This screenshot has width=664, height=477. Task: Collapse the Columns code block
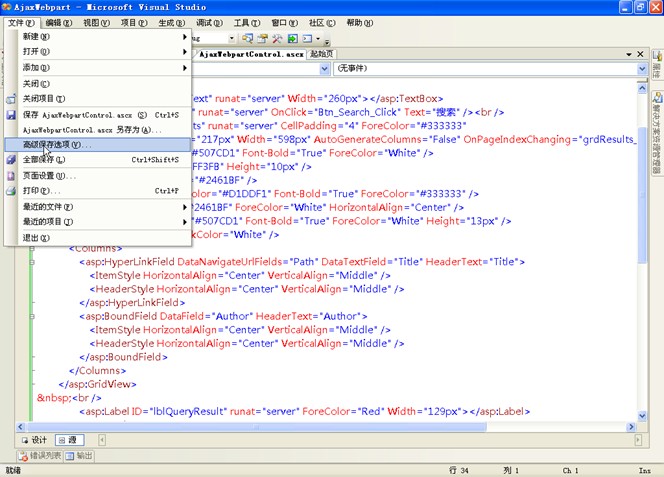(x=32, y=249)
